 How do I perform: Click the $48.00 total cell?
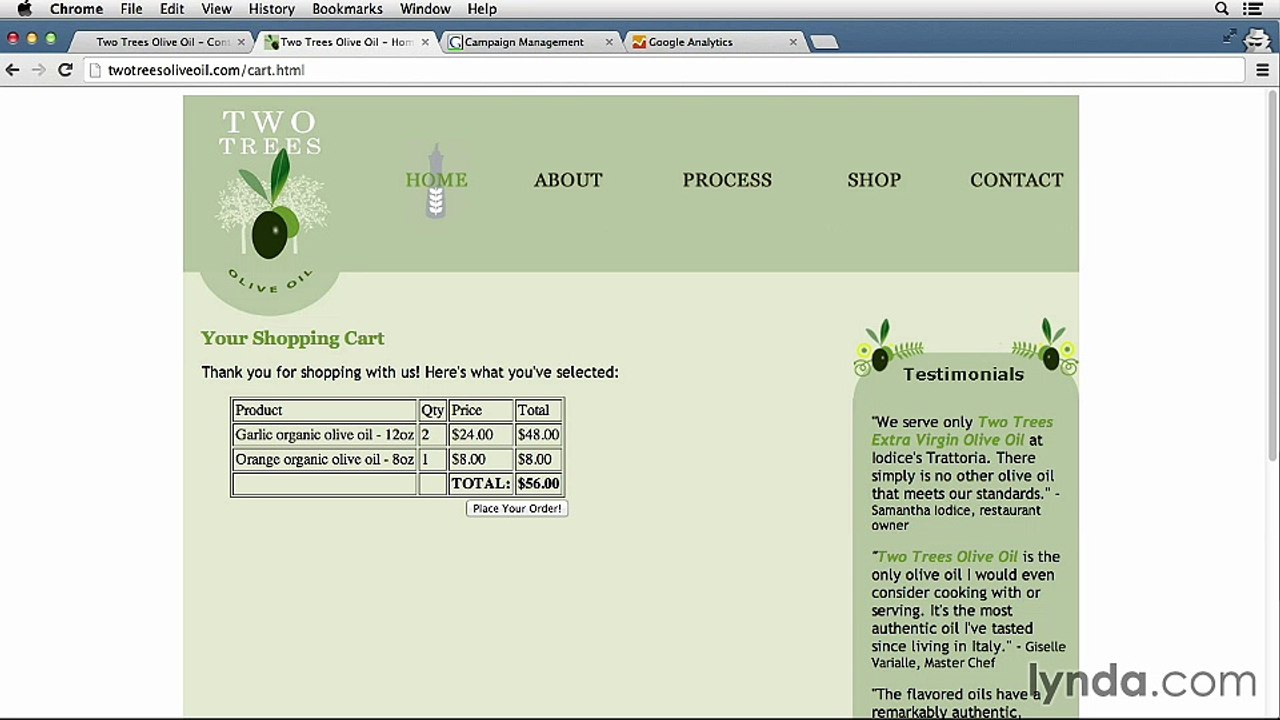click(539, 435)
